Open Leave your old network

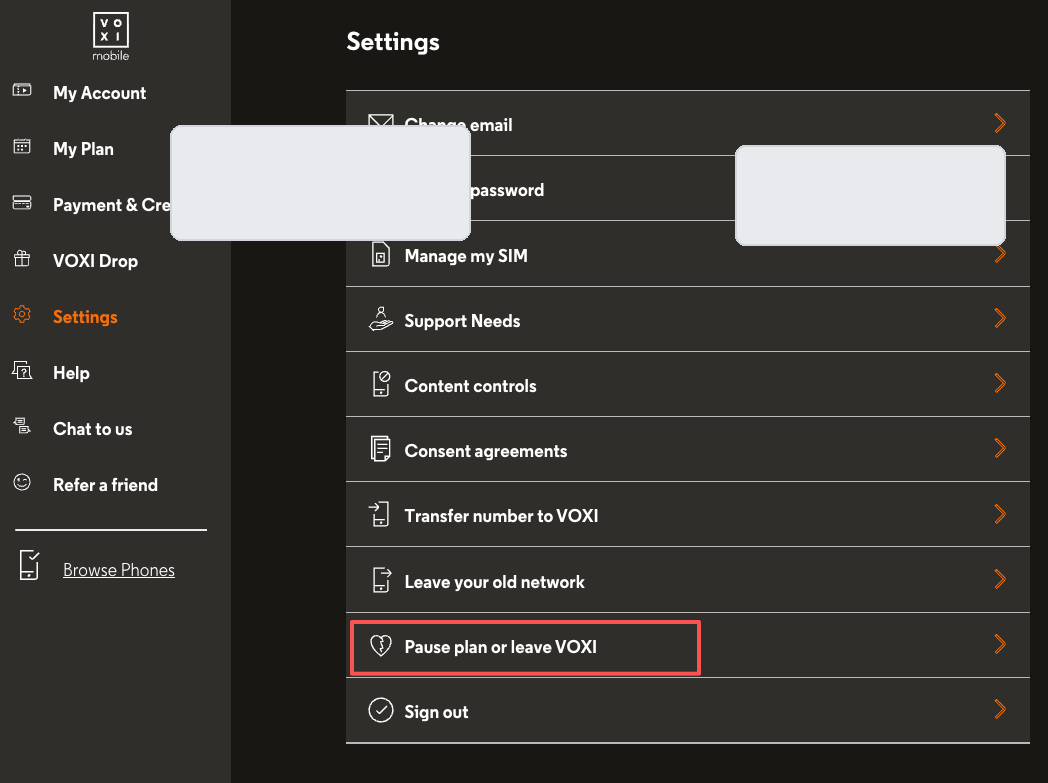(x=688, y=580)
